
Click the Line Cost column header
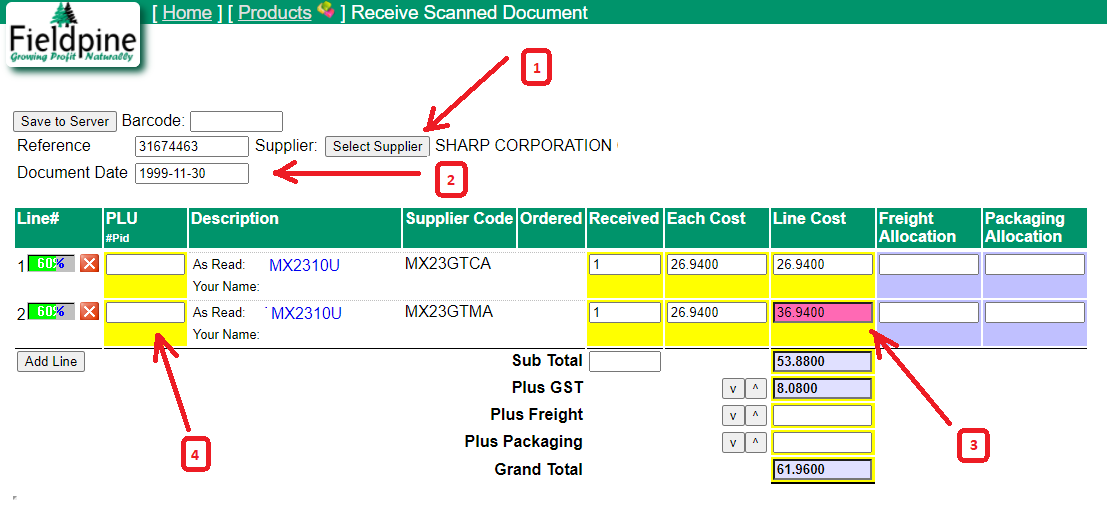[x=822, y=227]
